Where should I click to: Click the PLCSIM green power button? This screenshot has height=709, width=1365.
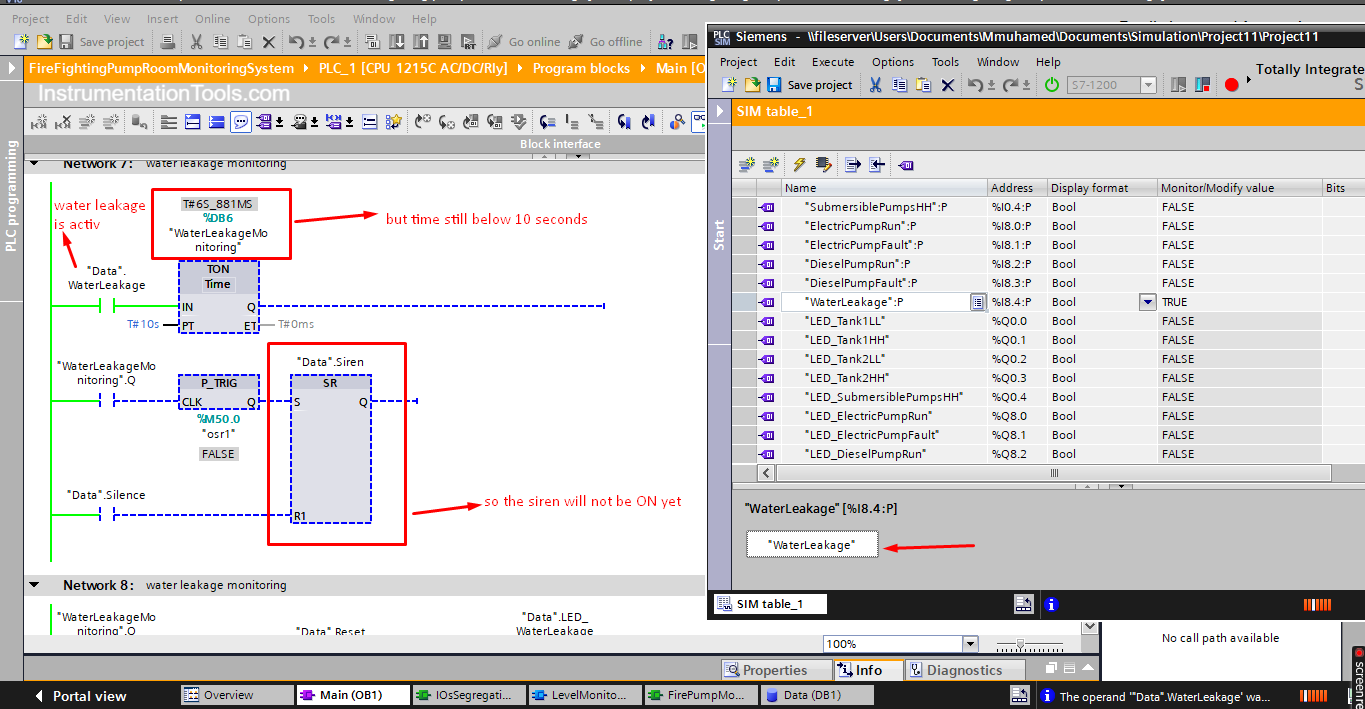(1051, 85)
